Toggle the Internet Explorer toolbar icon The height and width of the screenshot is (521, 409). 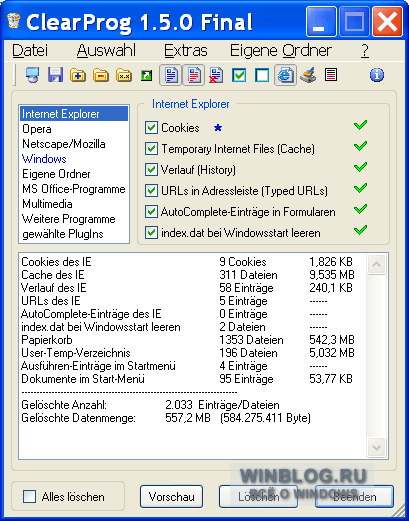tap(285, 75)
